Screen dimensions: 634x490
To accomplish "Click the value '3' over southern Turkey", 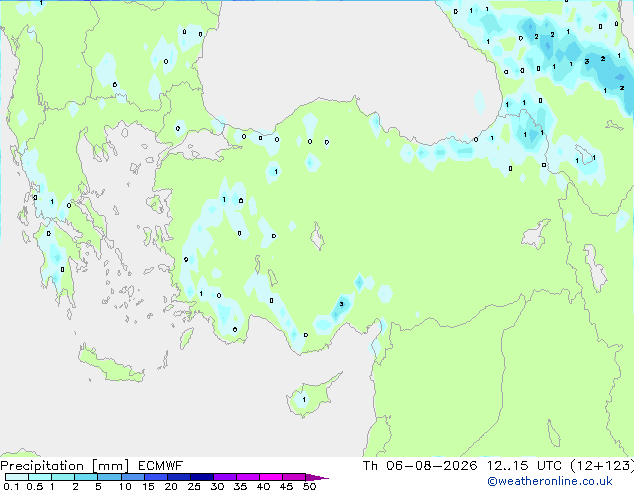I will 342,304.
